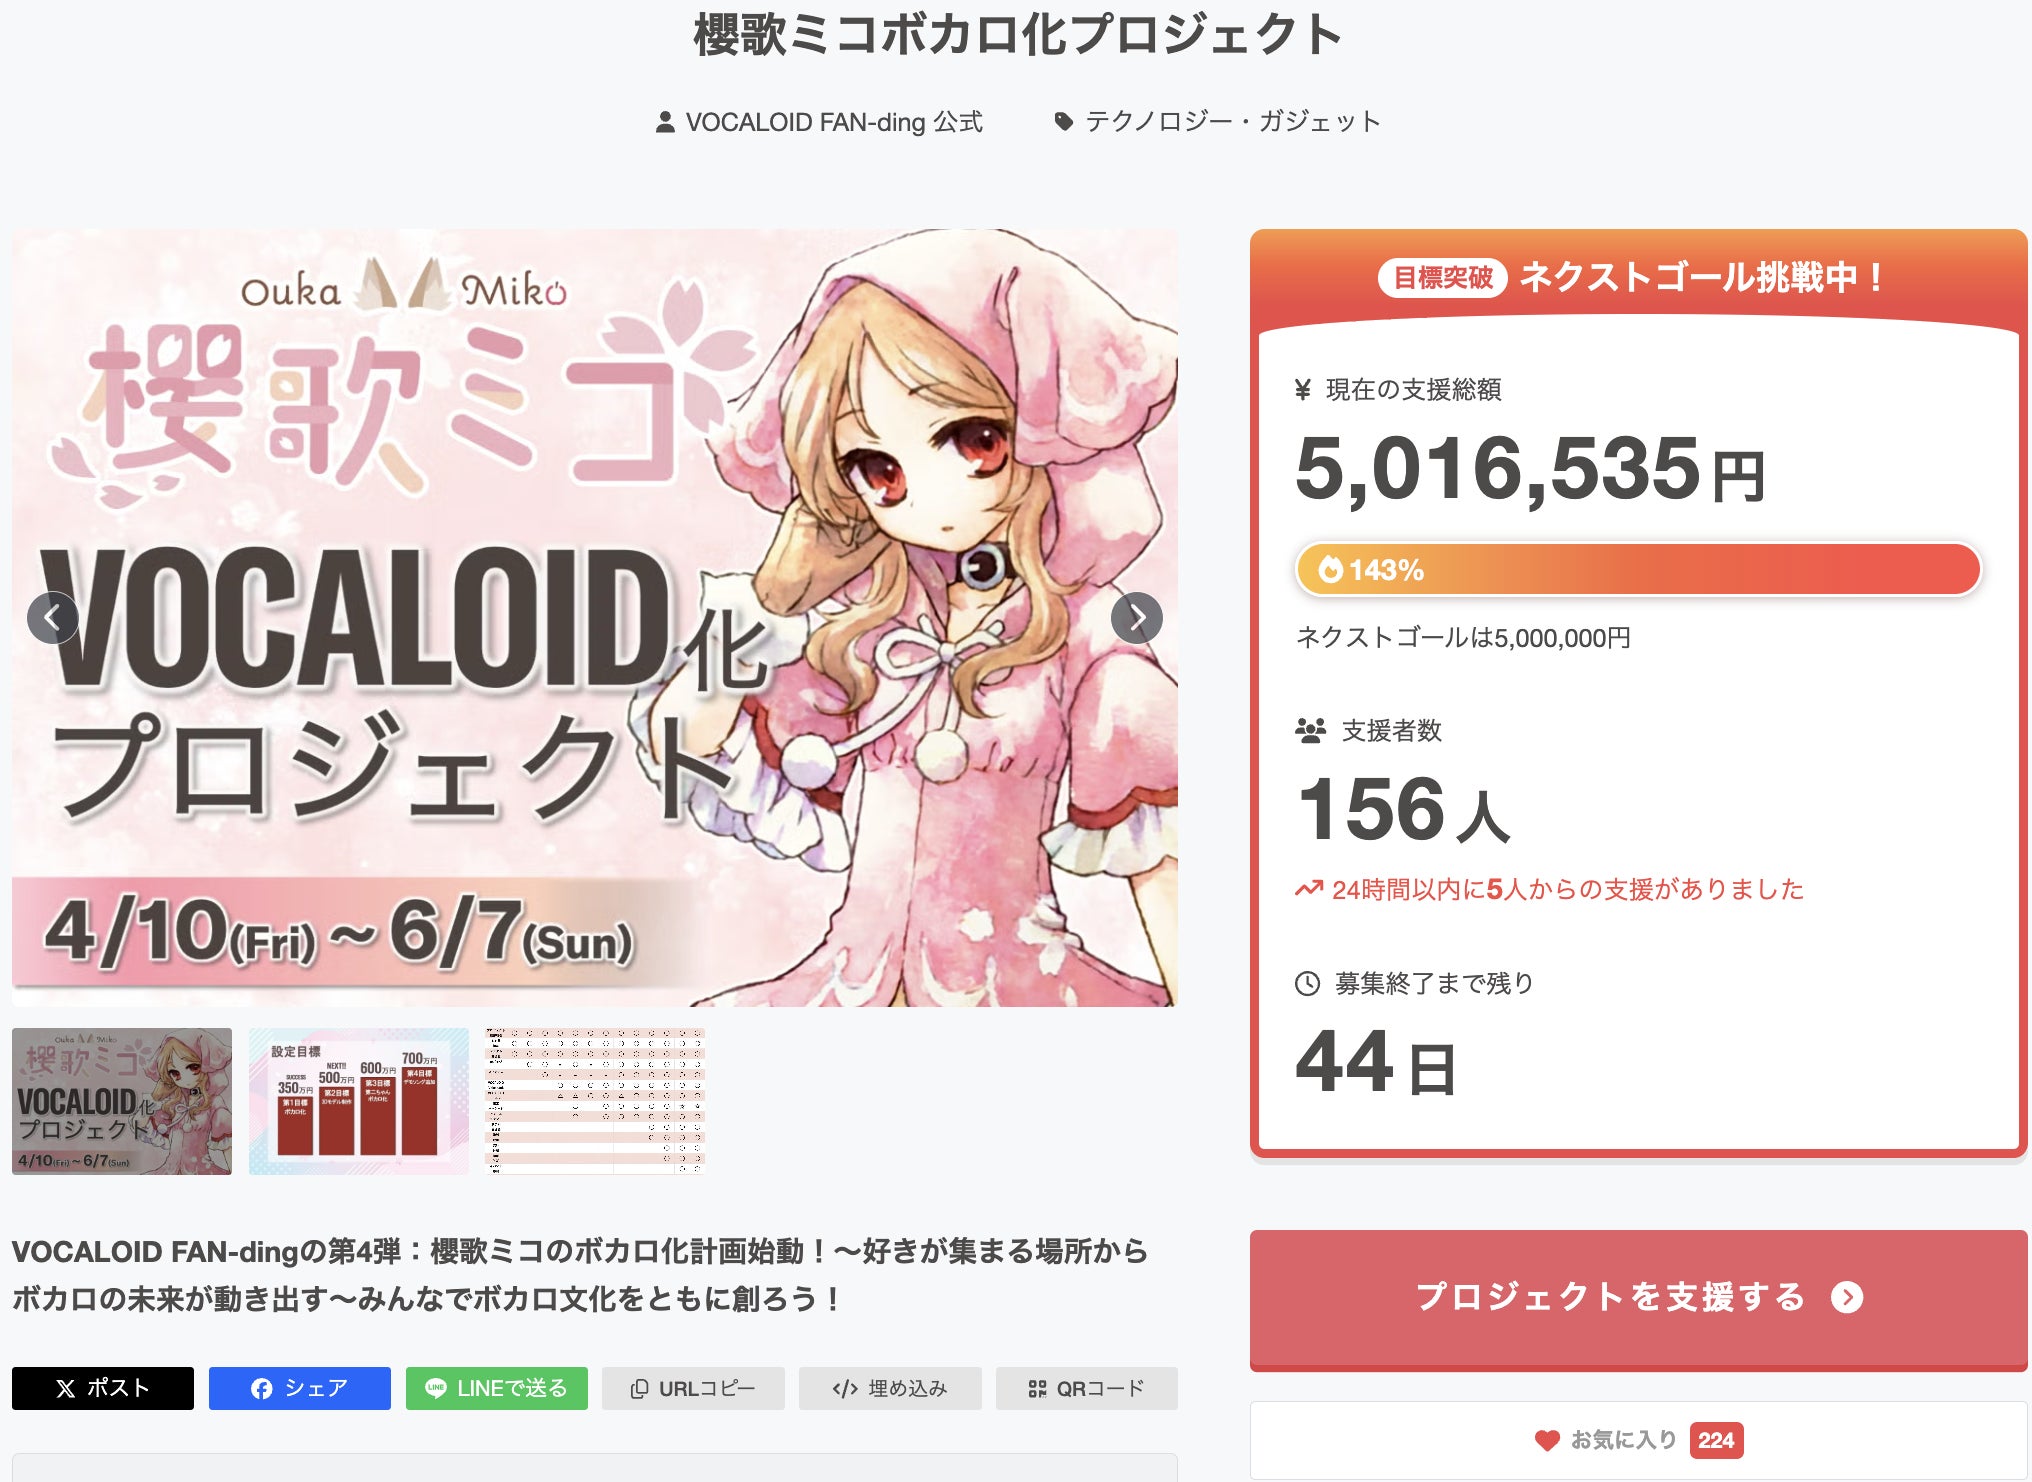Click the 143% funding progress bar
The height and width of the screenshot is (1482, 2032).
1638,569
